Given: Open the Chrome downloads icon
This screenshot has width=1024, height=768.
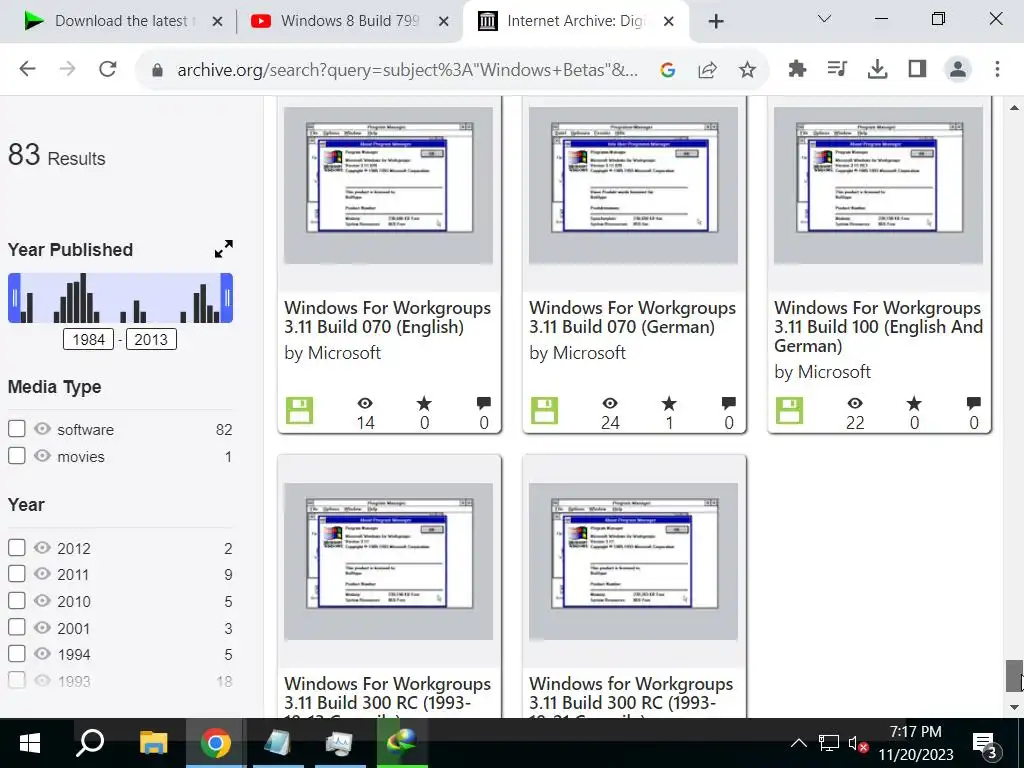Looking at the screenshot, I should click(877, 69).
